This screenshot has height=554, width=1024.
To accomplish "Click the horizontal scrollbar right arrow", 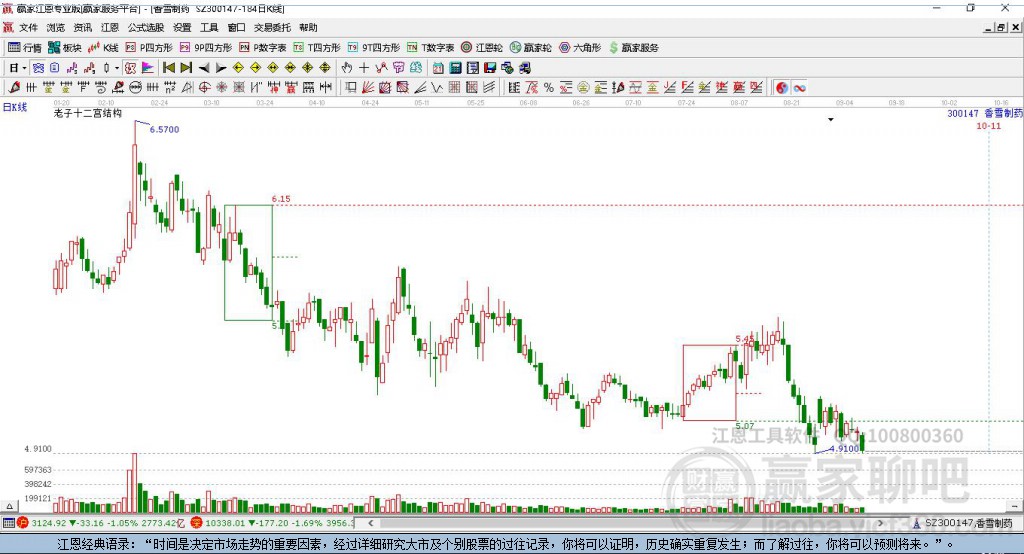I will click(x=880, y=523).
